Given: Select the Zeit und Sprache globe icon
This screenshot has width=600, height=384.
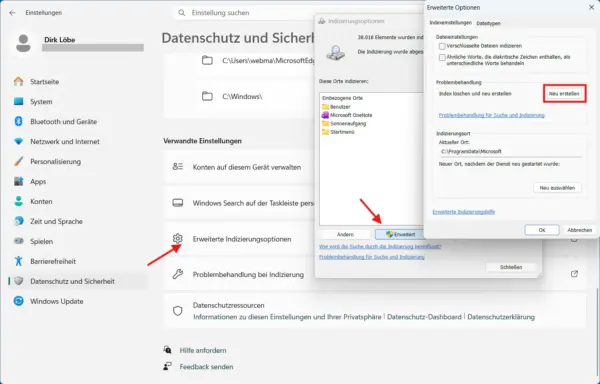Looking at the screenshot, I should coord(18,221).
